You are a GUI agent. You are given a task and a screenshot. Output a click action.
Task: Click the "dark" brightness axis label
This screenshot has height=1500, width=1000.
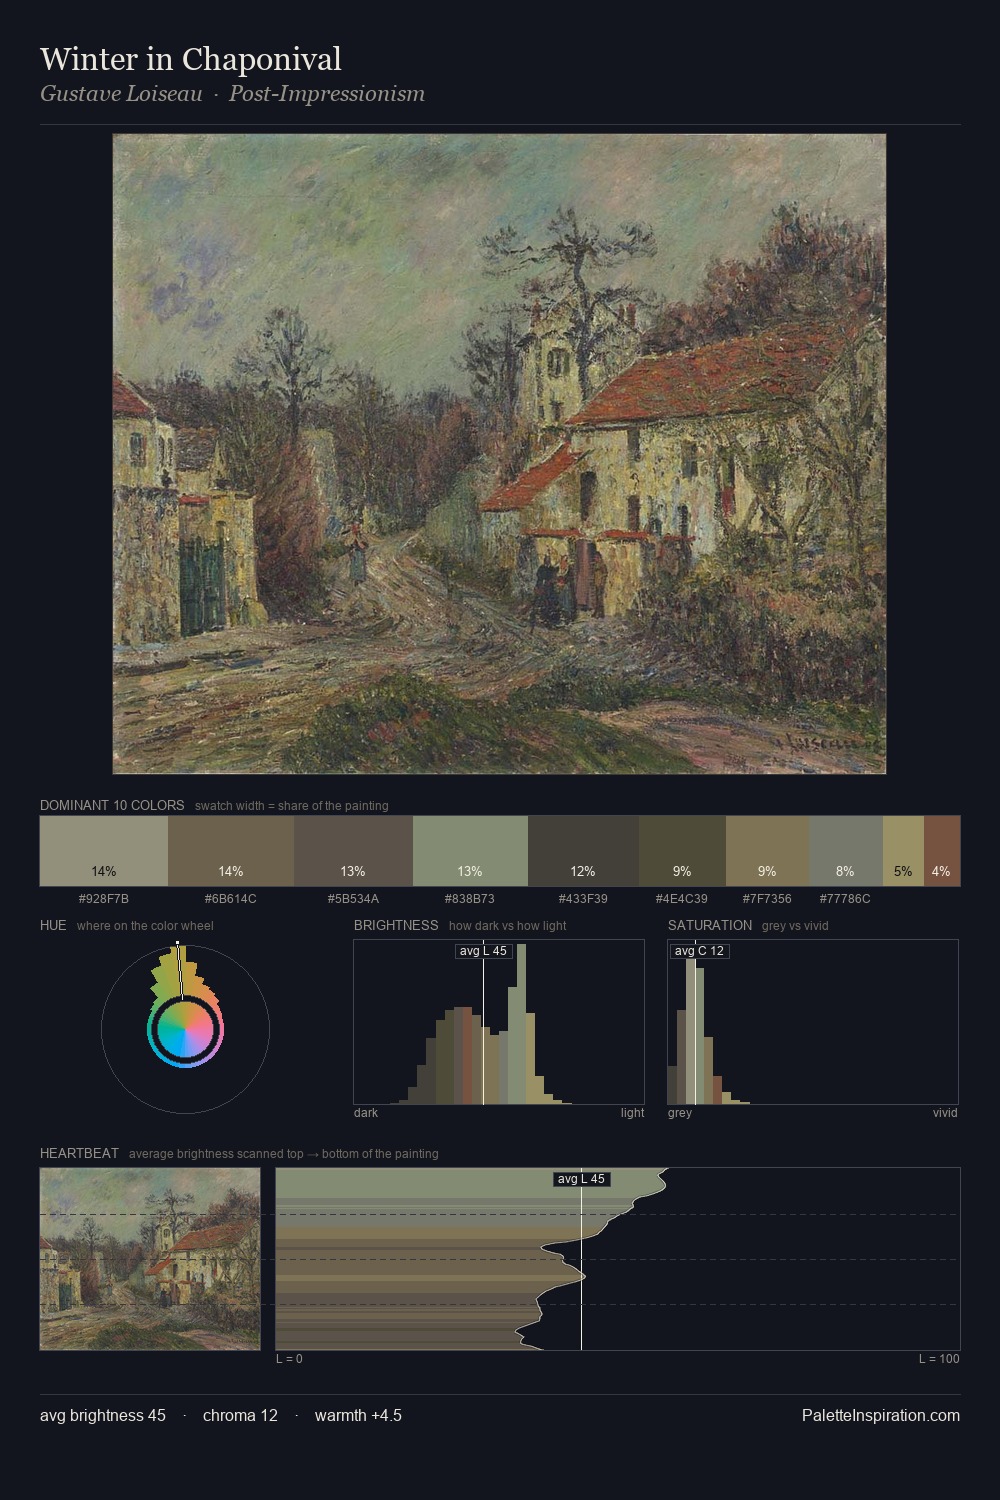click(x=366, y=1112)
